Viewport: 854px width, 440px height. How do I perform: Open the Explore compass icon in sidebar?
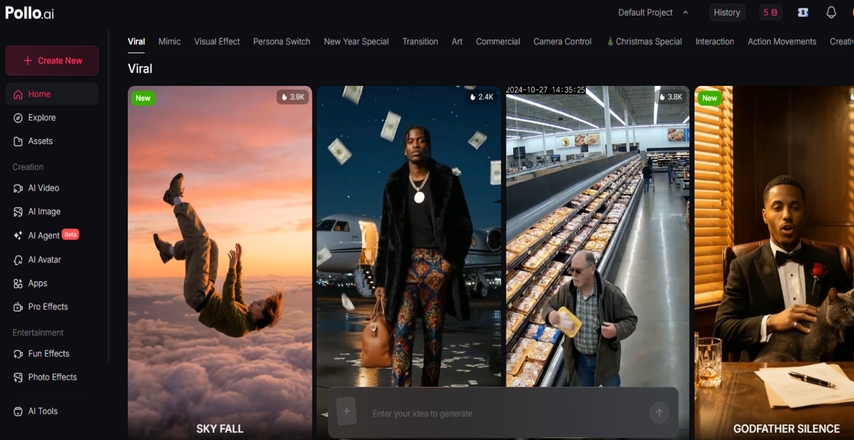(19, 118)
